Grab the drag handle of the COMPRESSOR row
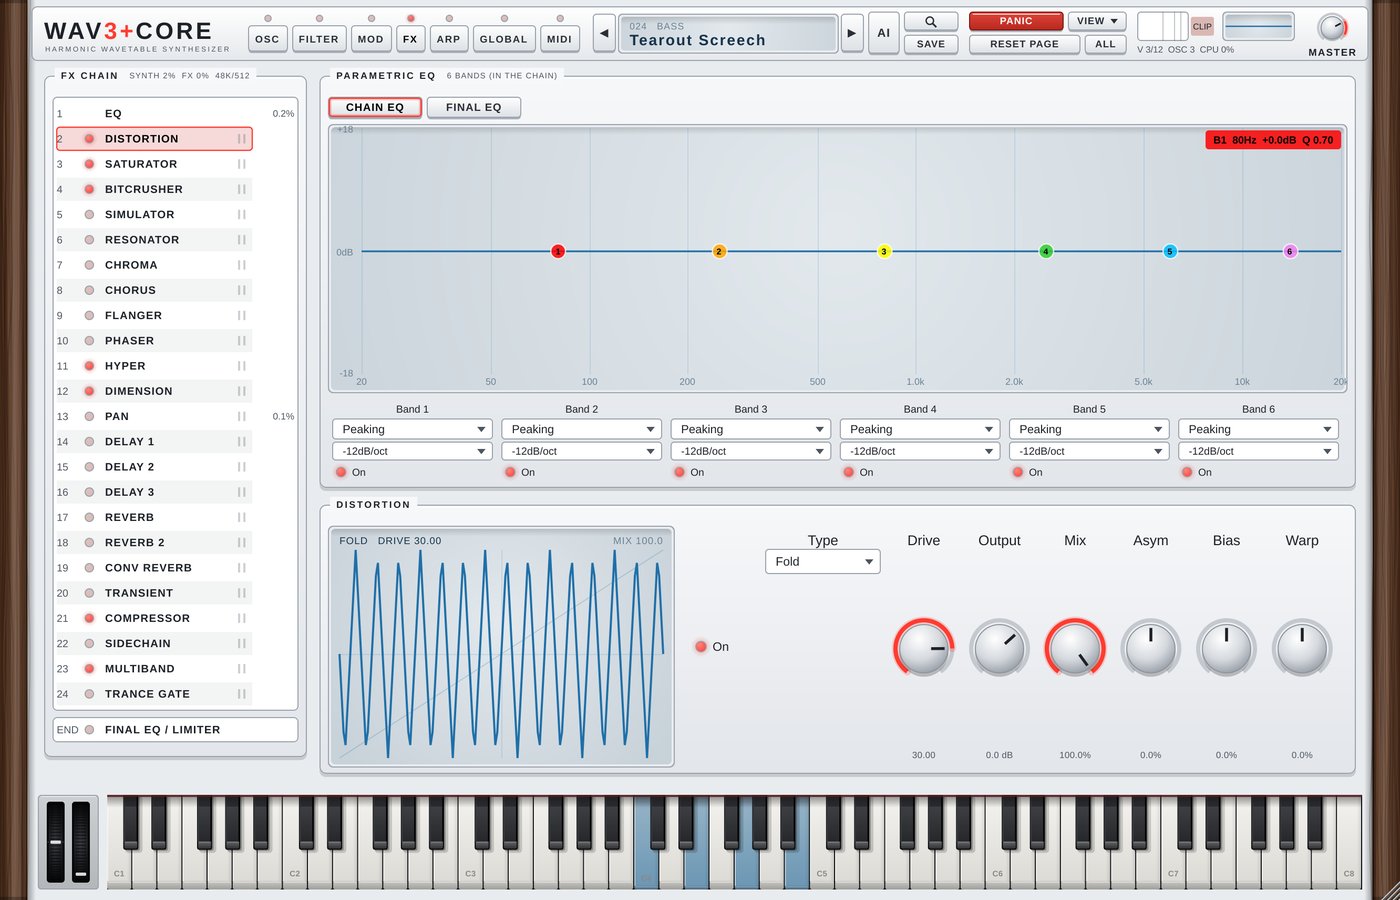 [242, 618]
